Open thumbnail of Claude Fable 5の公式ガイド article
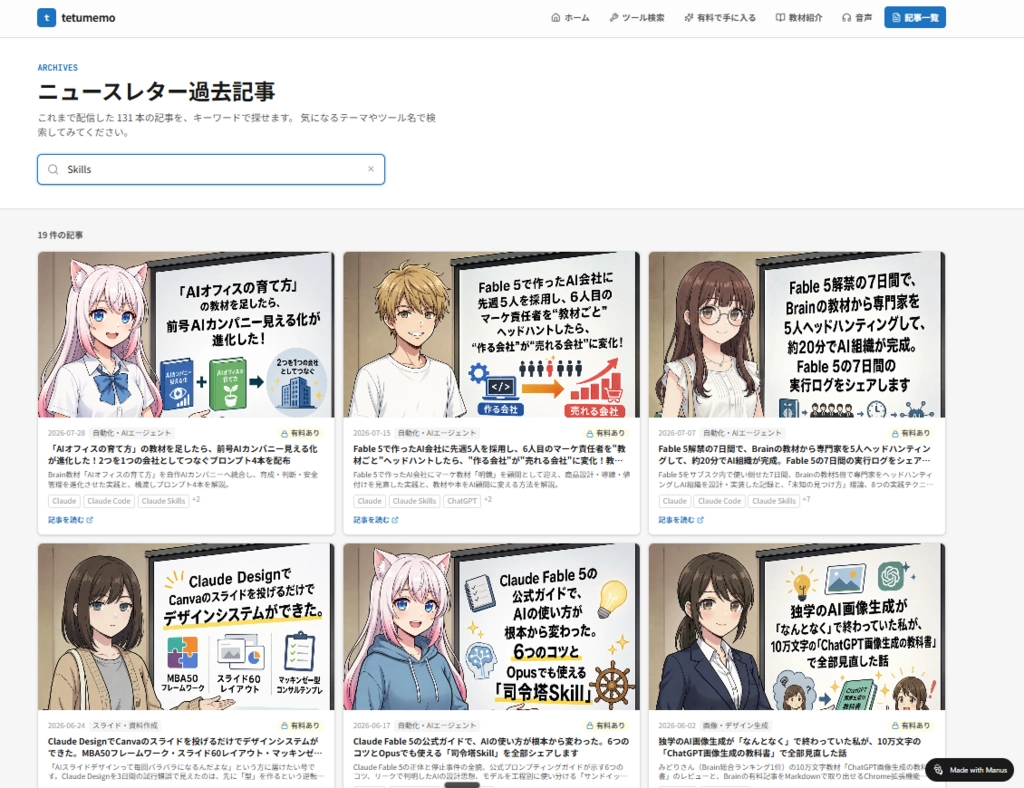The image size is (1024, 788). (x=491, y=627)
